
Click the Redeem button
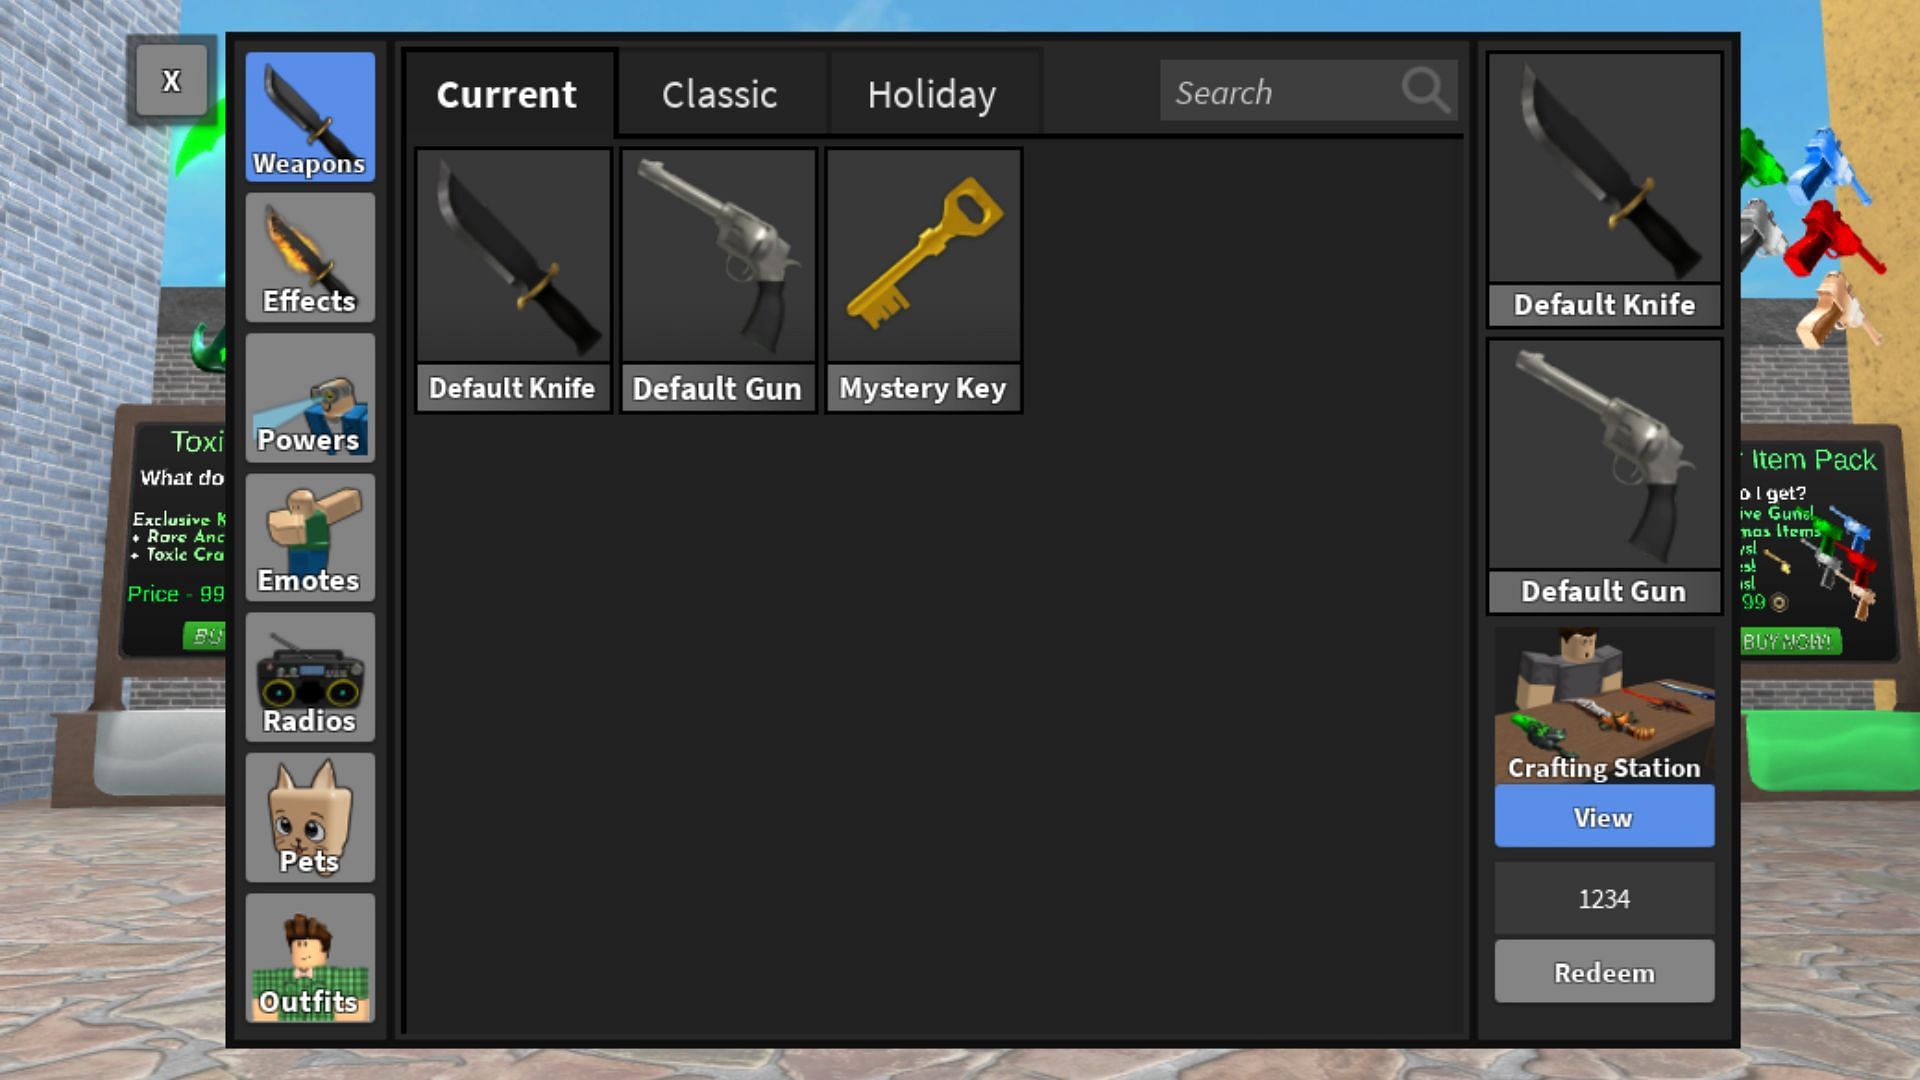click(1602, 973)
